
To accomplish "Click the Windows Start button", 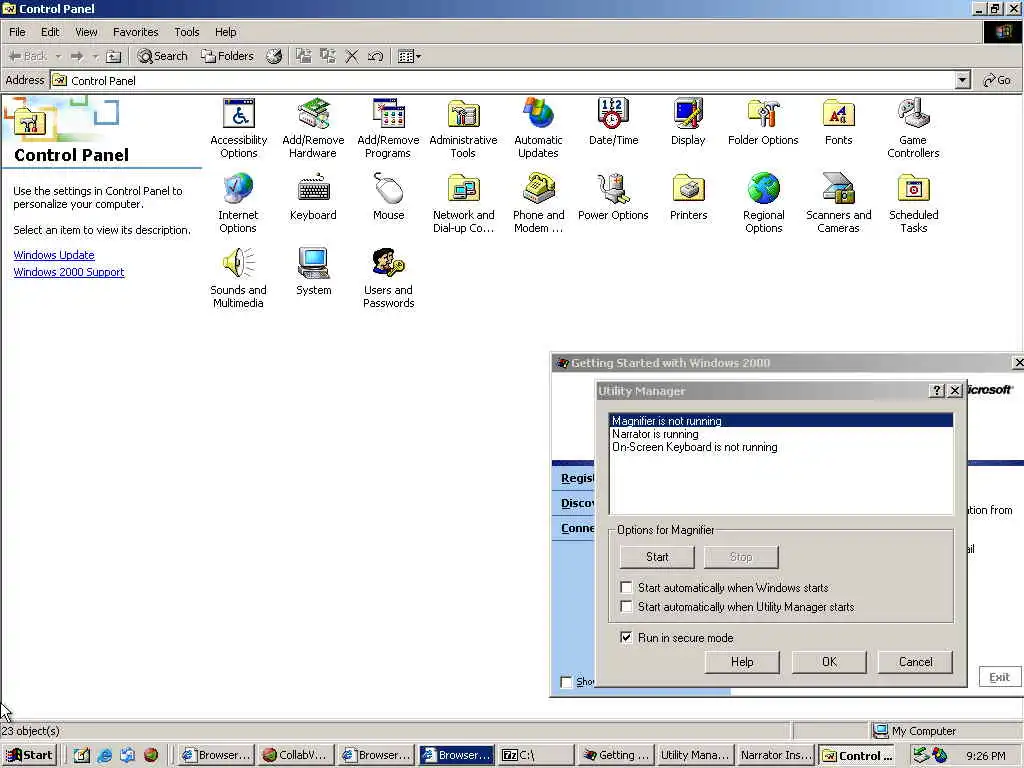I will pos(30,755).
